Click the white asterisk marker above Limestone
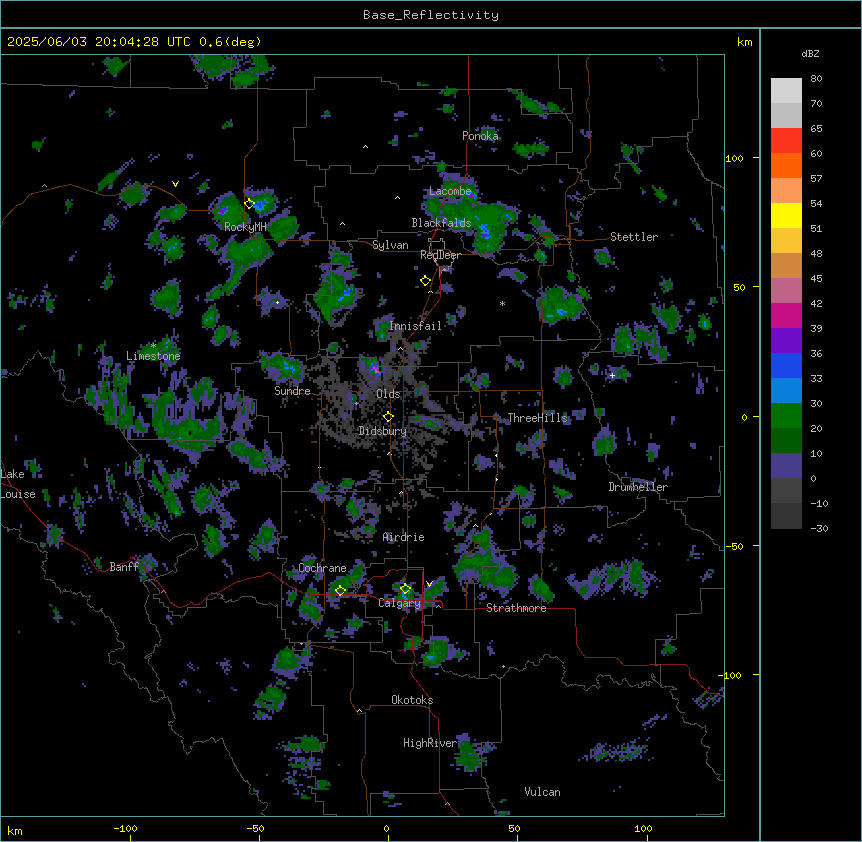 point(153,346)
